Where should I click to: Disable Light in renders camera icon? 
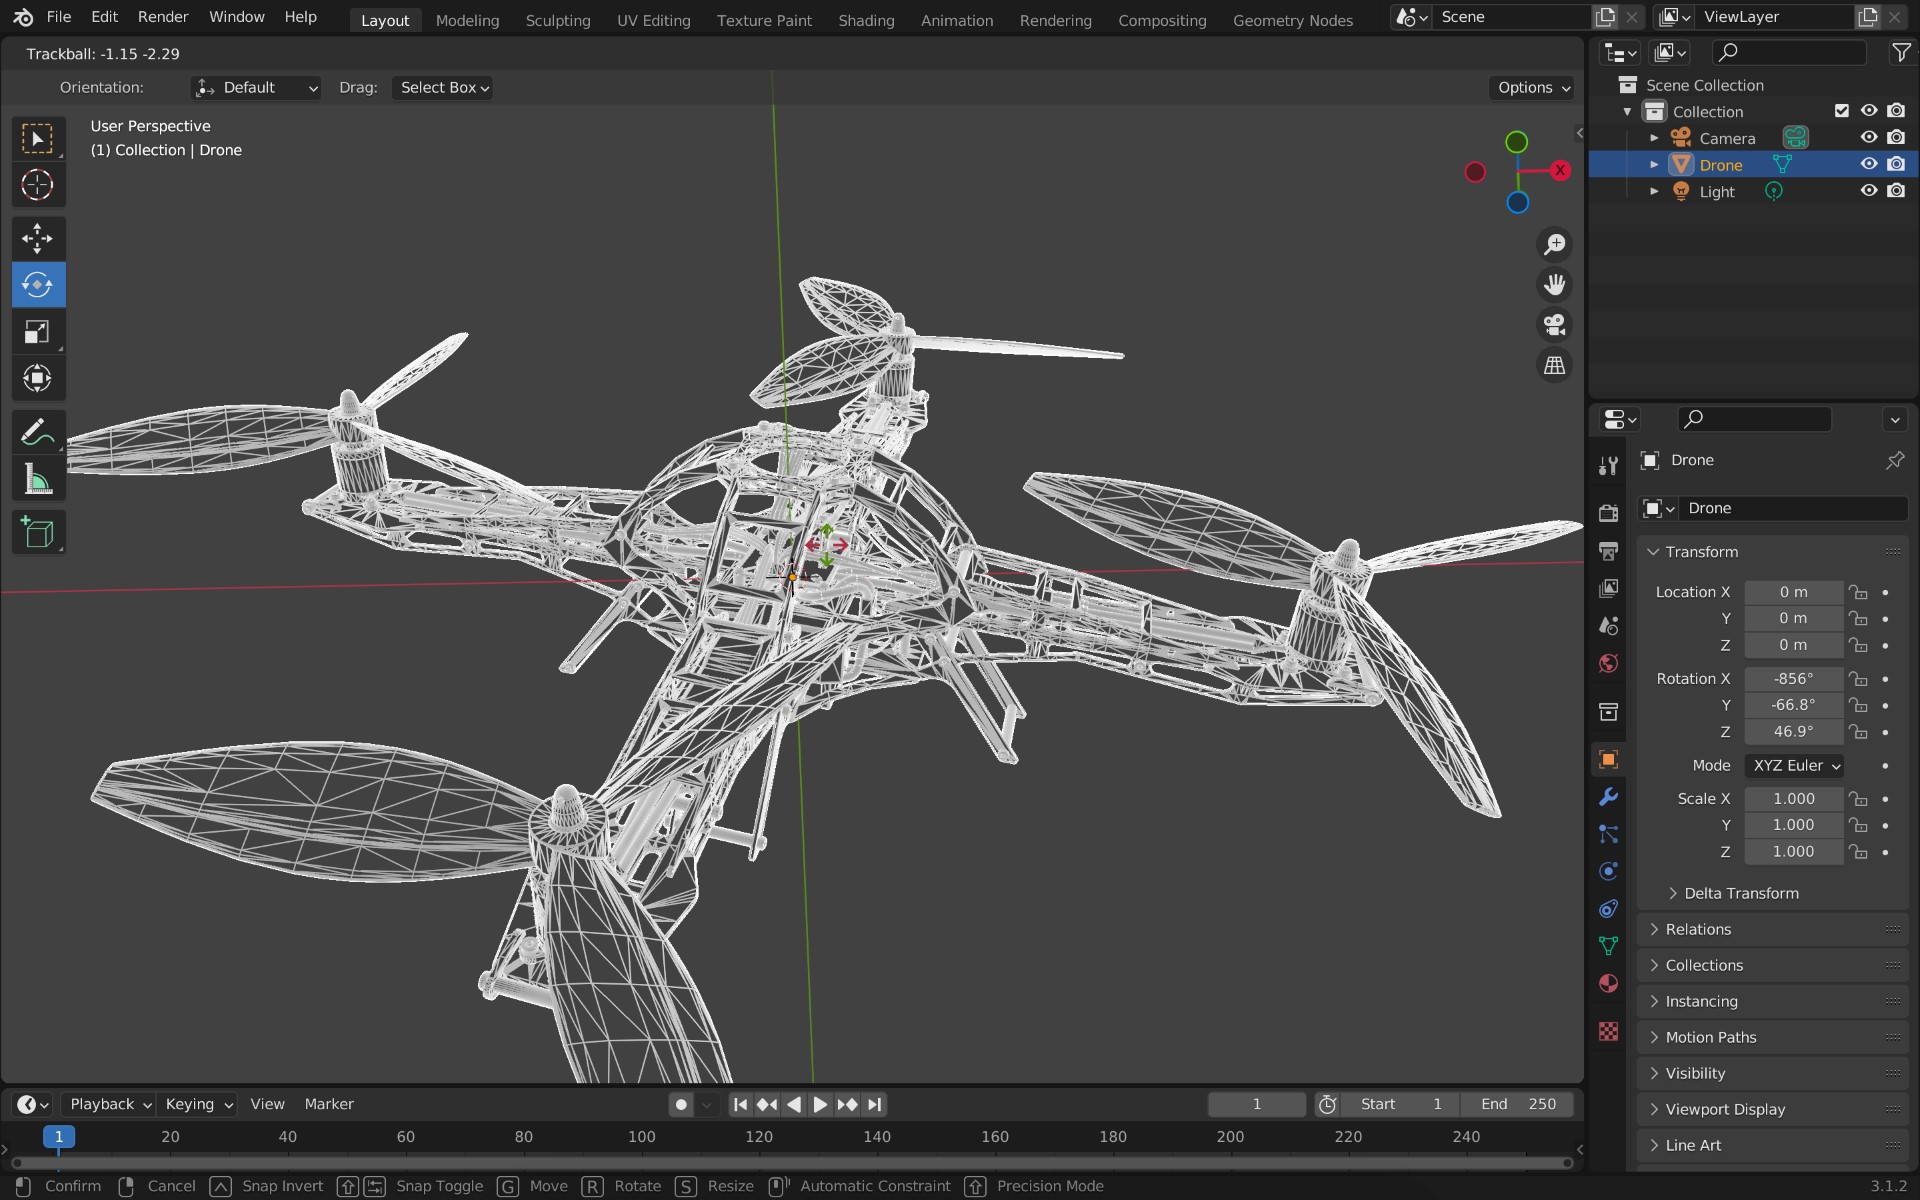click(x=1896, y=191)
